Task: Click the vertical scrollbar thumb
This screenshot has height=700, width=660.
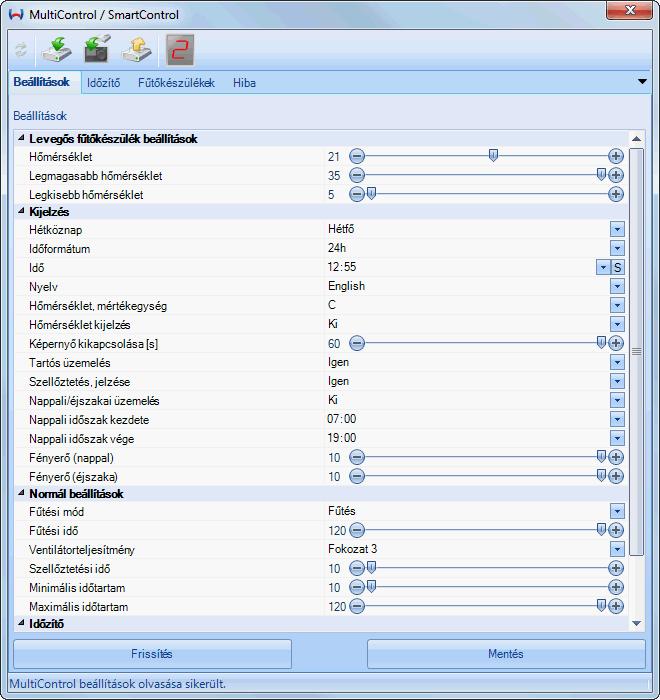Action: coord(637,352)
